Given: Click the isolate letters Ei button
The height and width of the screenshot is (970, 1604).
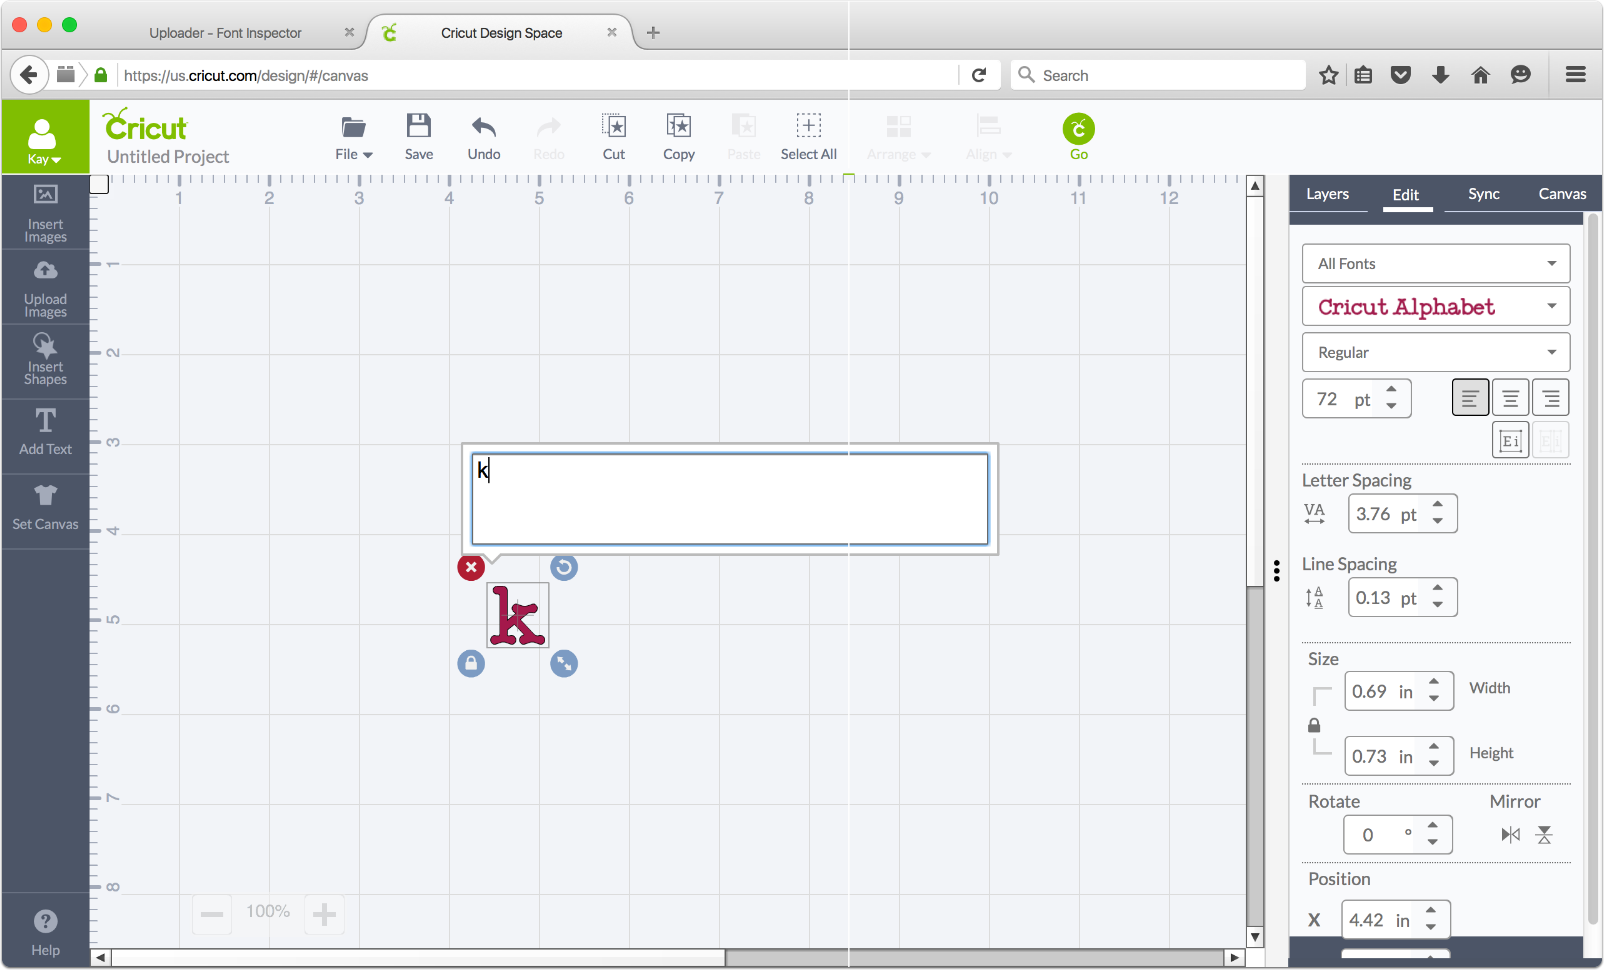Looking at the screenshot, I should click(1510, 440).
